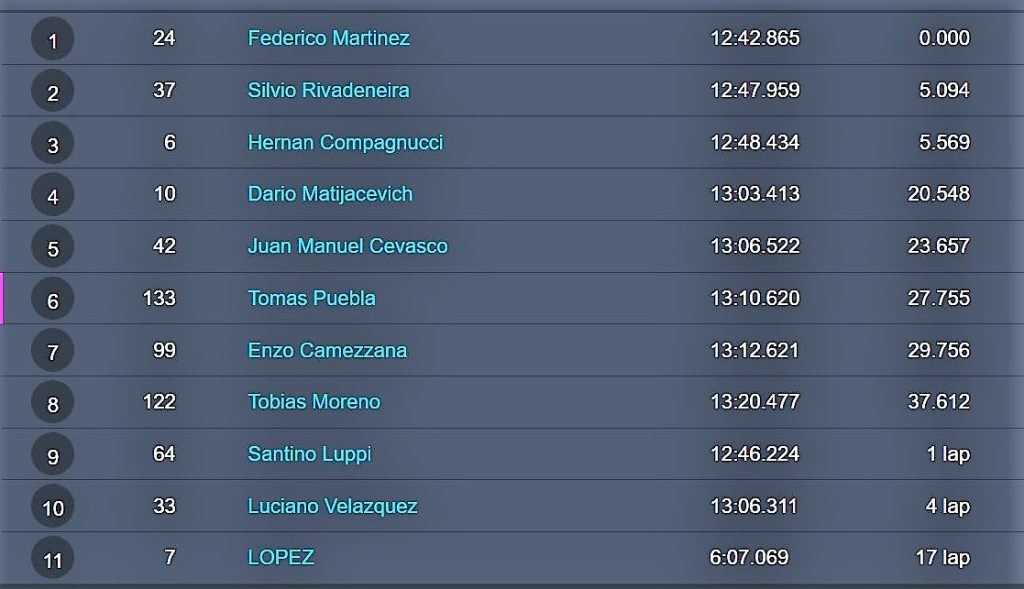This screenshot has height=589, width=1024.
Task: Click the 17 lap gap cell
Action: (942, 558)
